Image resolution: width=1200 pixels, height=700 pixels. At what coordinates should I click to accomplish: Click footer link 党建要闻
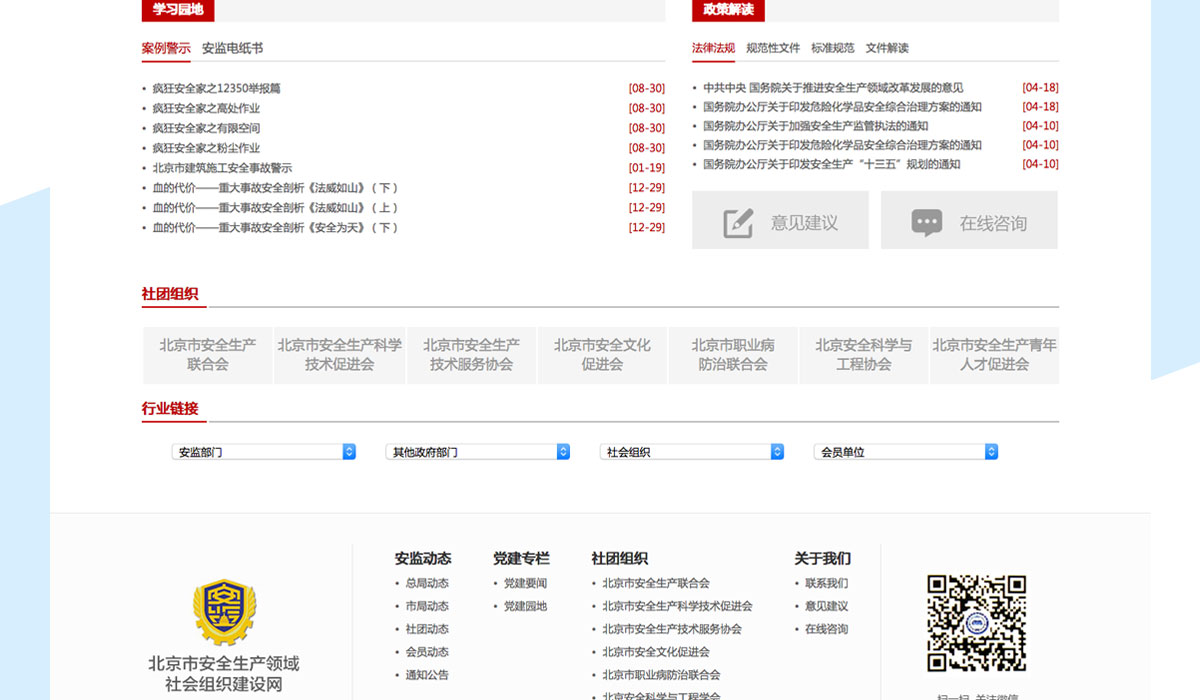coord(525,583)
